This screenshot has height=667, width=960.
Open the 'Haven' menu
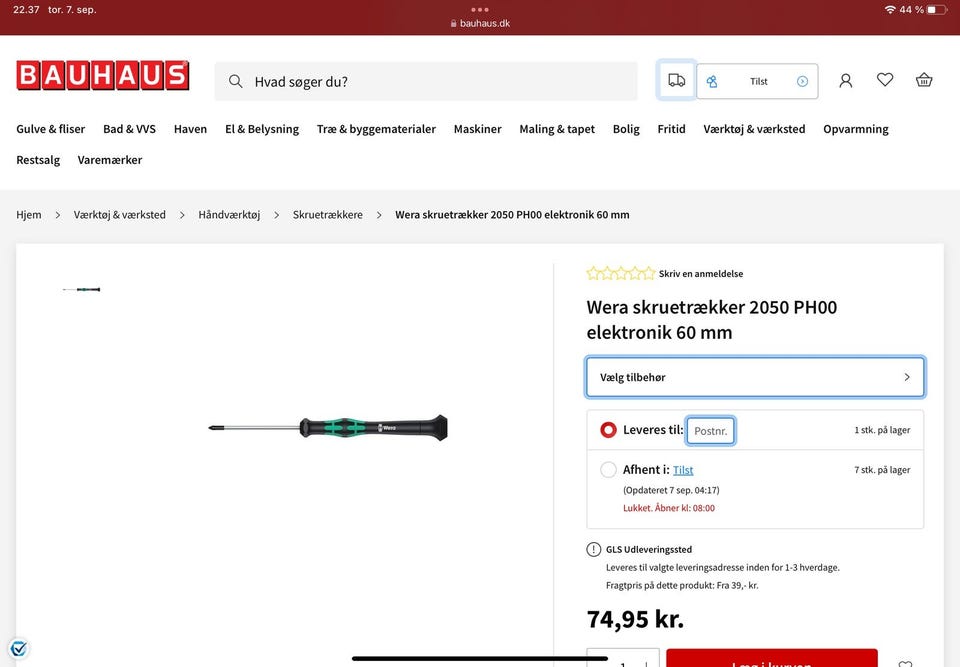190,129
